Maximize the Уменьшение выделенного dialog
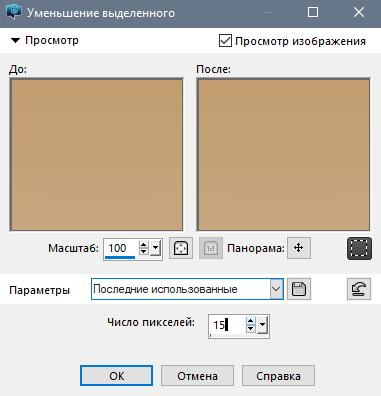 pyautogui.click(x=313, y=12)
